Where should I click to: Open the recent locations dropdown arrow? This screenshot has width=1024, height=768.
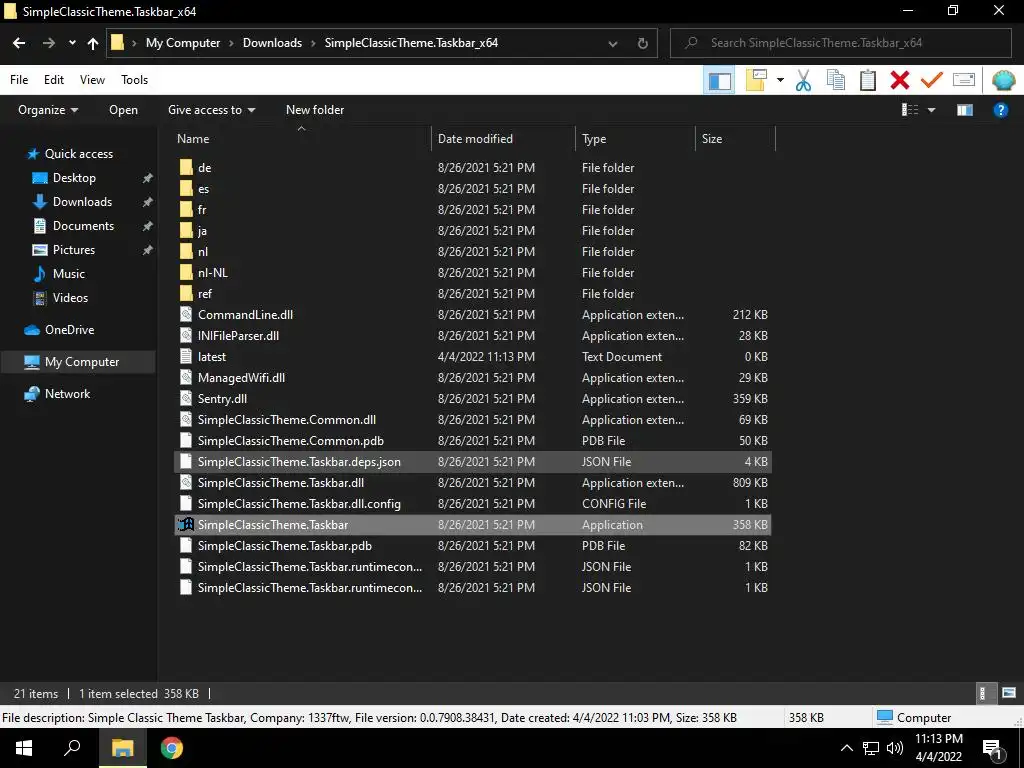(x=72, y=43)
